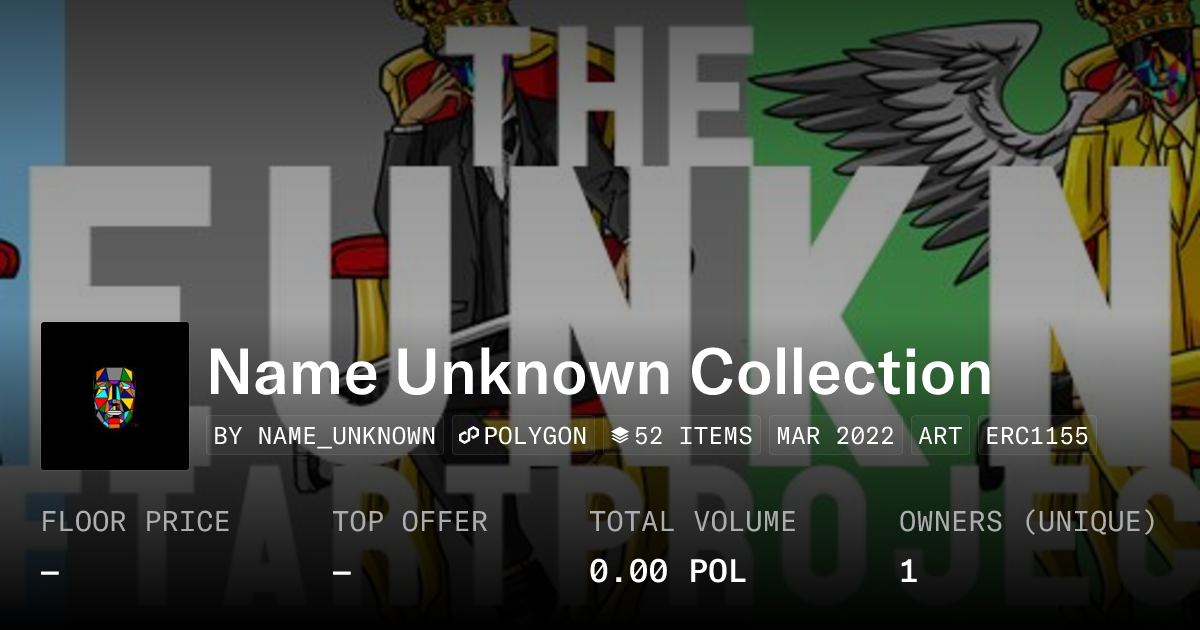
Task: Select the ART category tag
Action: point(940,436)
